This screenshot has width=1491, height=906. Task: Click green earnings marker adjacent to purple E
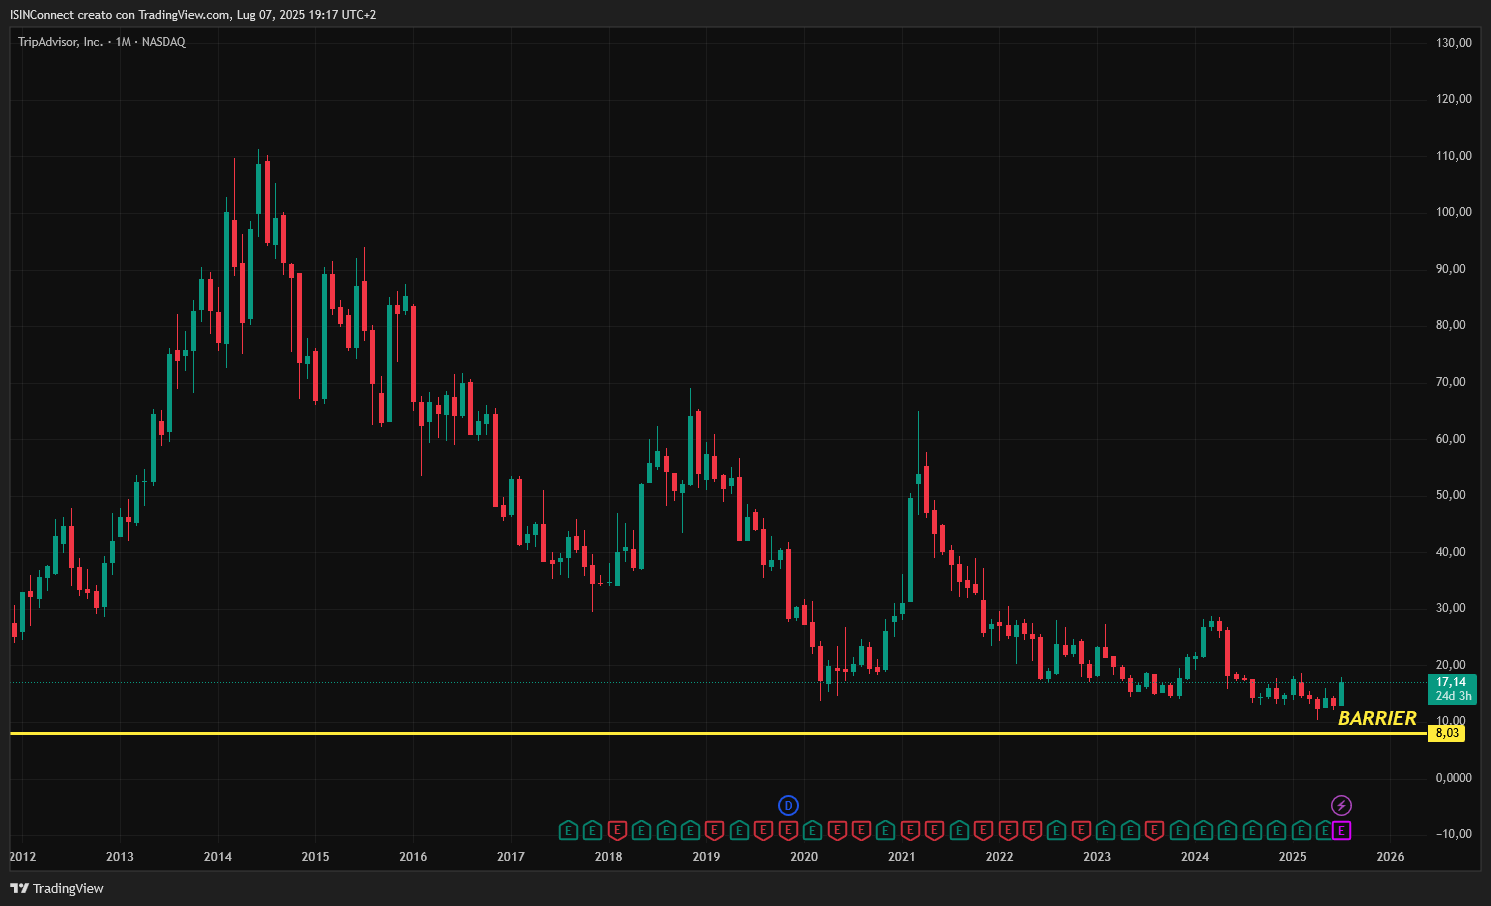point(1325,830)
